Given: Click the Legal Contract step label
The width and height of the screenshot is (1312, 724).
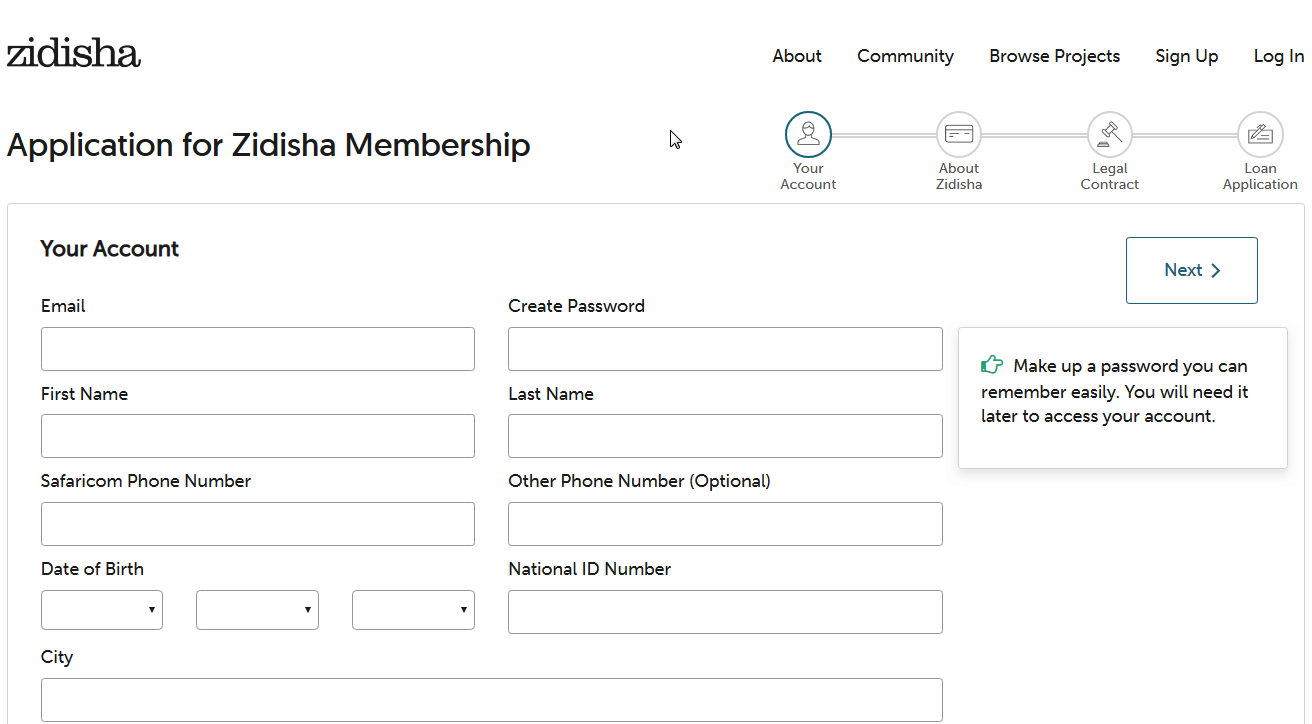Looking at the screenshot, I should click(x=1110, y=176).
